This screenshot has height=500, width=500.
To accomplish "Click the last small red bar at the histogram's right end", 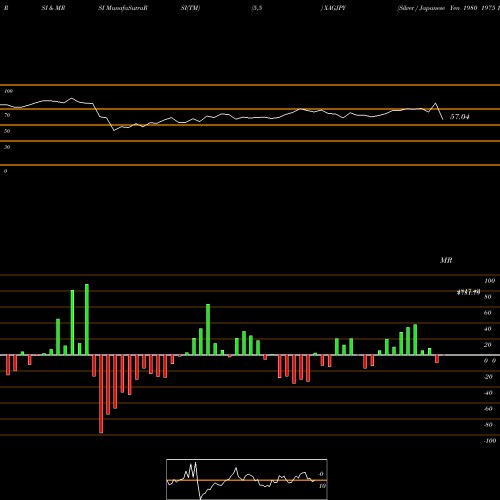I will [x=437, y=359].
